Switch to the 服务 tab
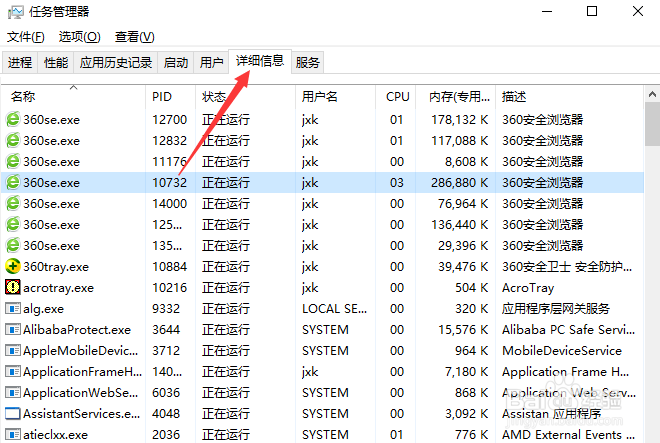The height and width of the screenshot is (443, 660). [307, 63]
